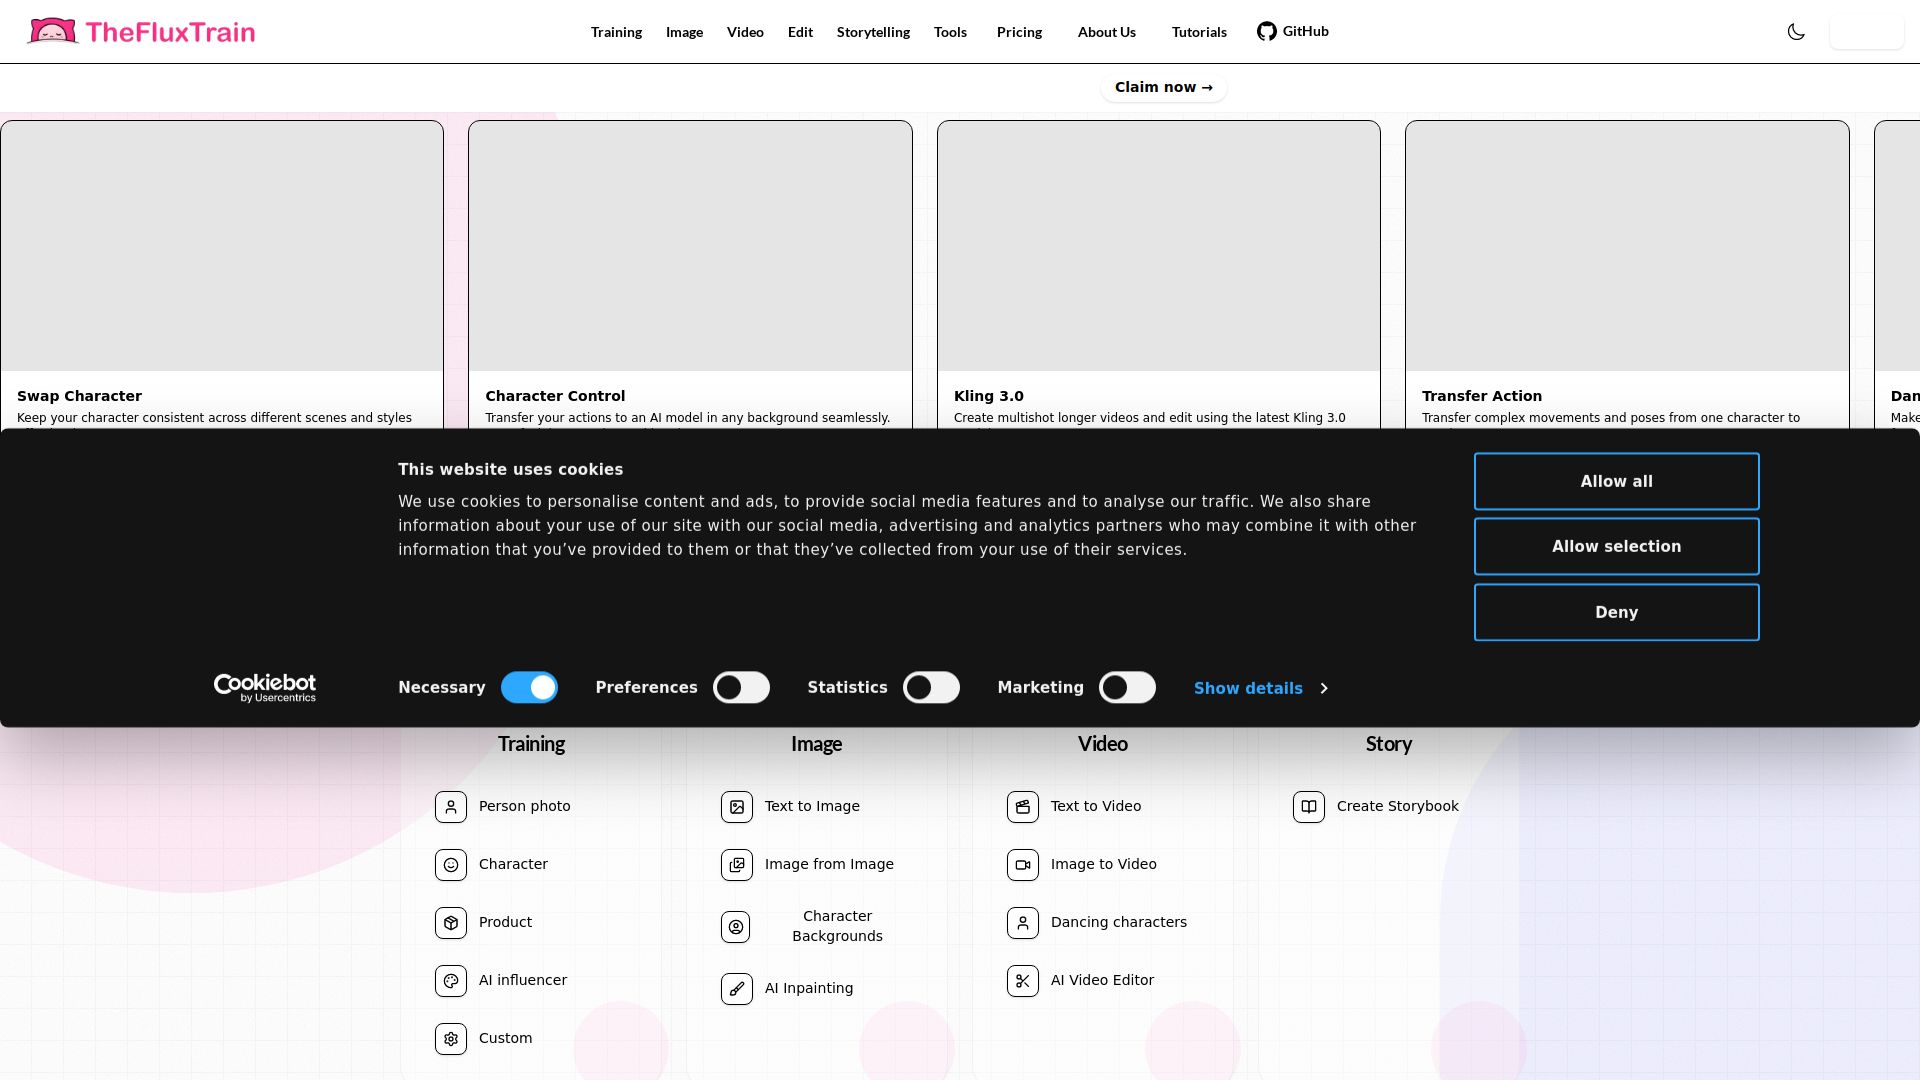
Task: Click the AI Inpainting brush icon
Action: coord(737,989)
